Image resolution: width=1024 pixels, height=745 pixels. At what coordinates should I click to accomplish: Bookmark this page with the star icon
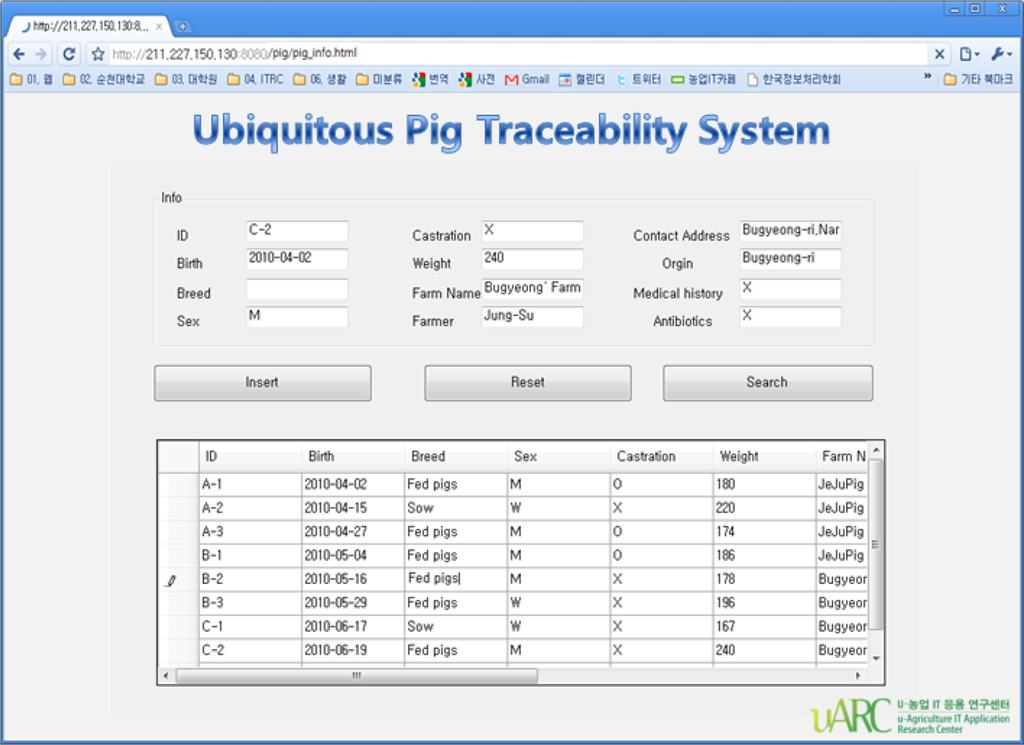98,54
